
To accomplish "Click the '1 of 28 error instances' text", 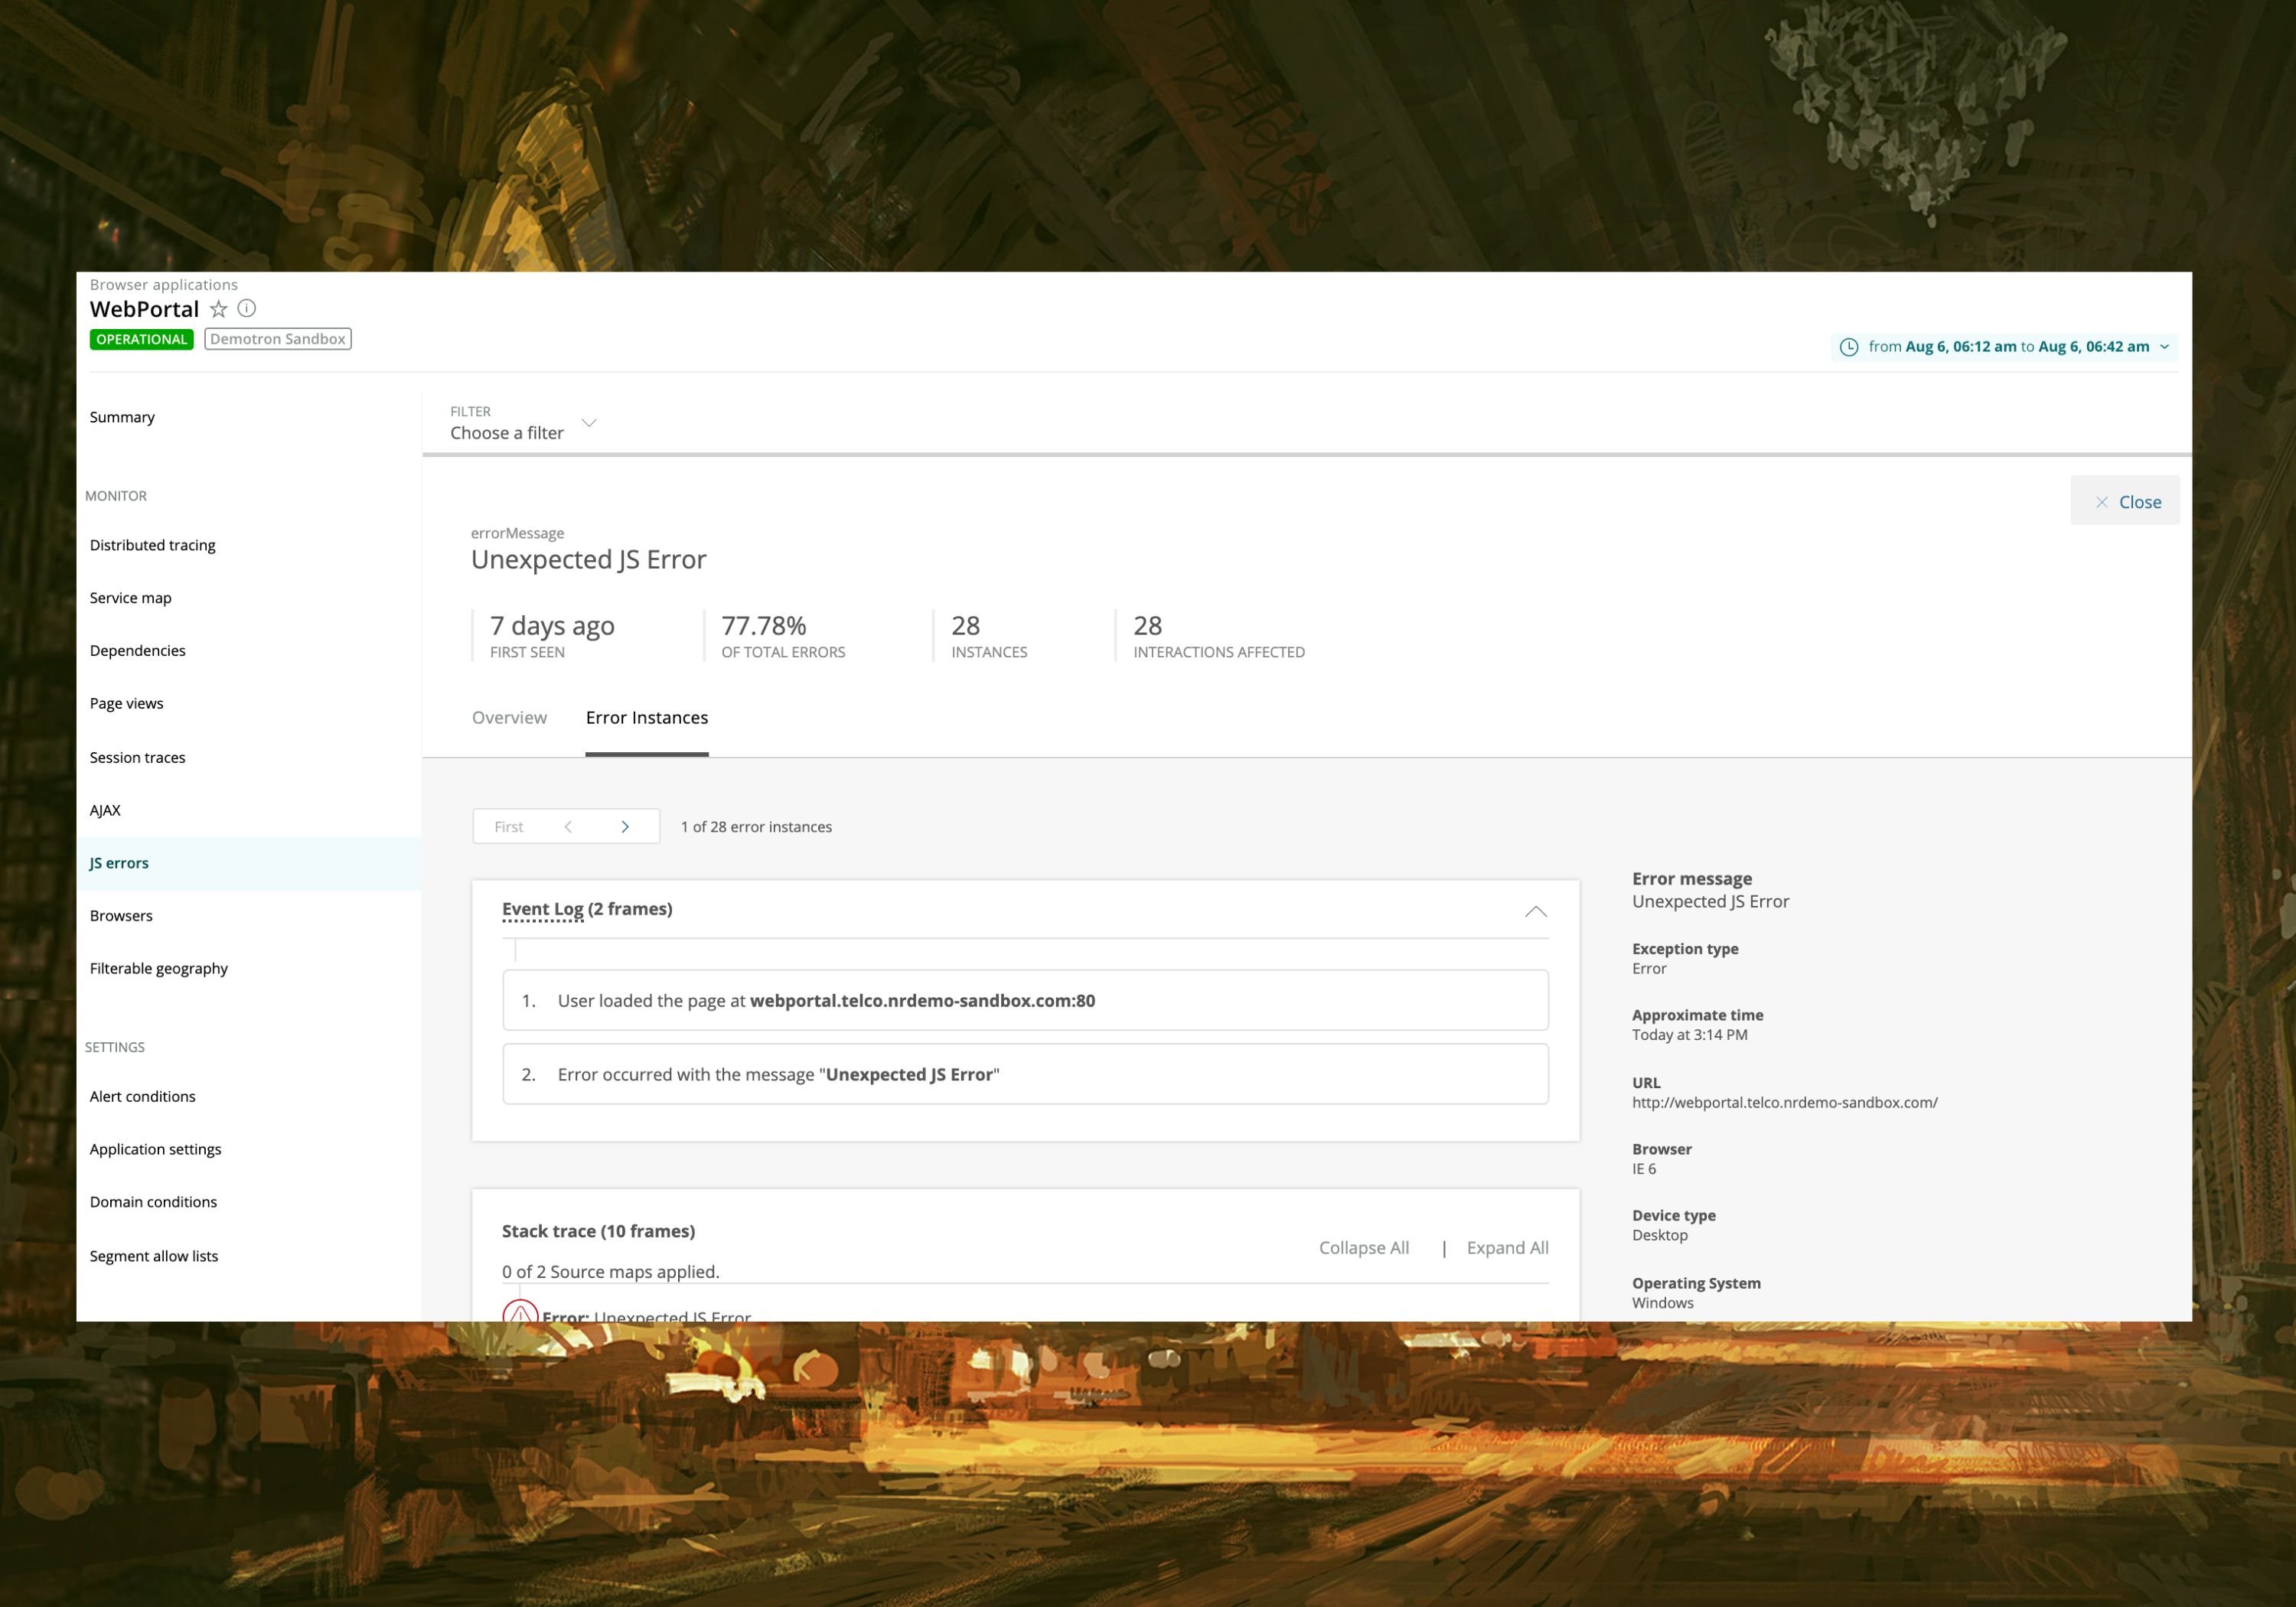I will (x=756, y=827).
